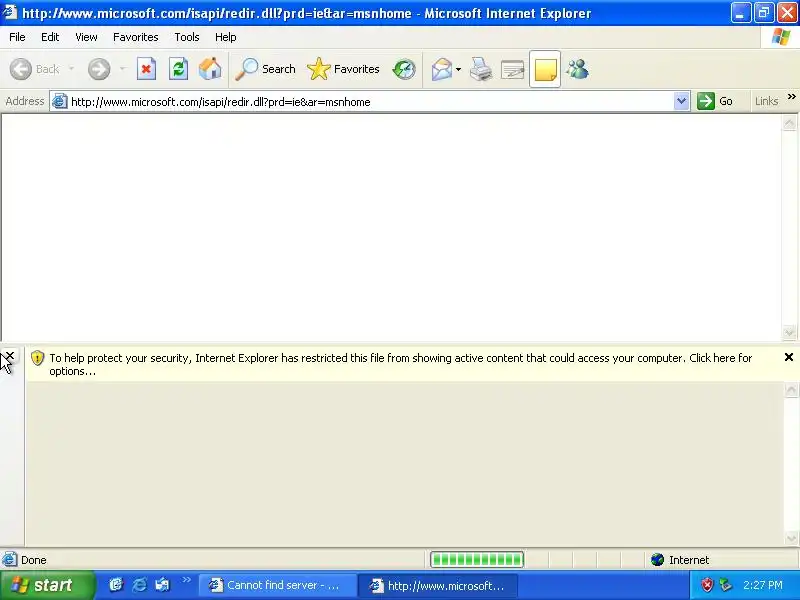
Task: Click the Mail envelope toolbar icon
Action: tap(442, 69)
